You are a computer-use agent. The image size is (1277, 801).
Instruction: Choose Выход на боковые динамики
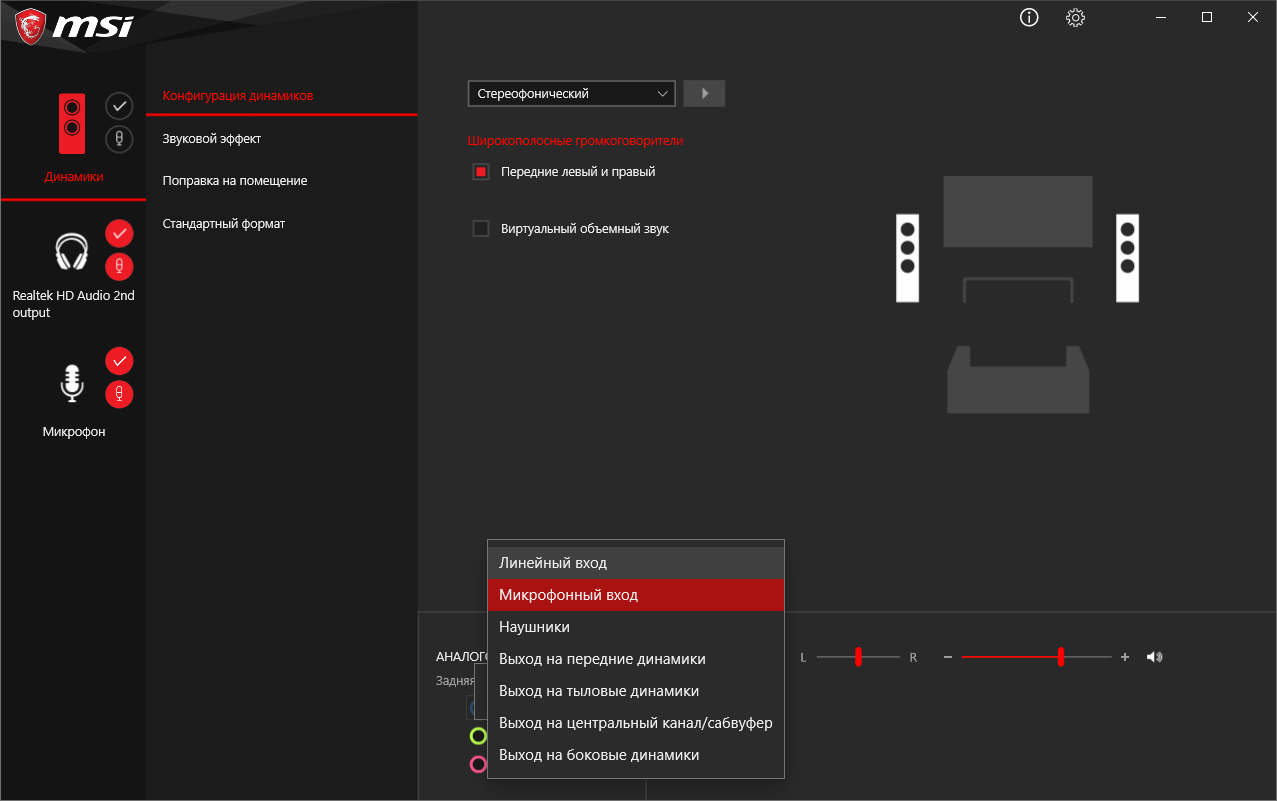pos(636,755)
